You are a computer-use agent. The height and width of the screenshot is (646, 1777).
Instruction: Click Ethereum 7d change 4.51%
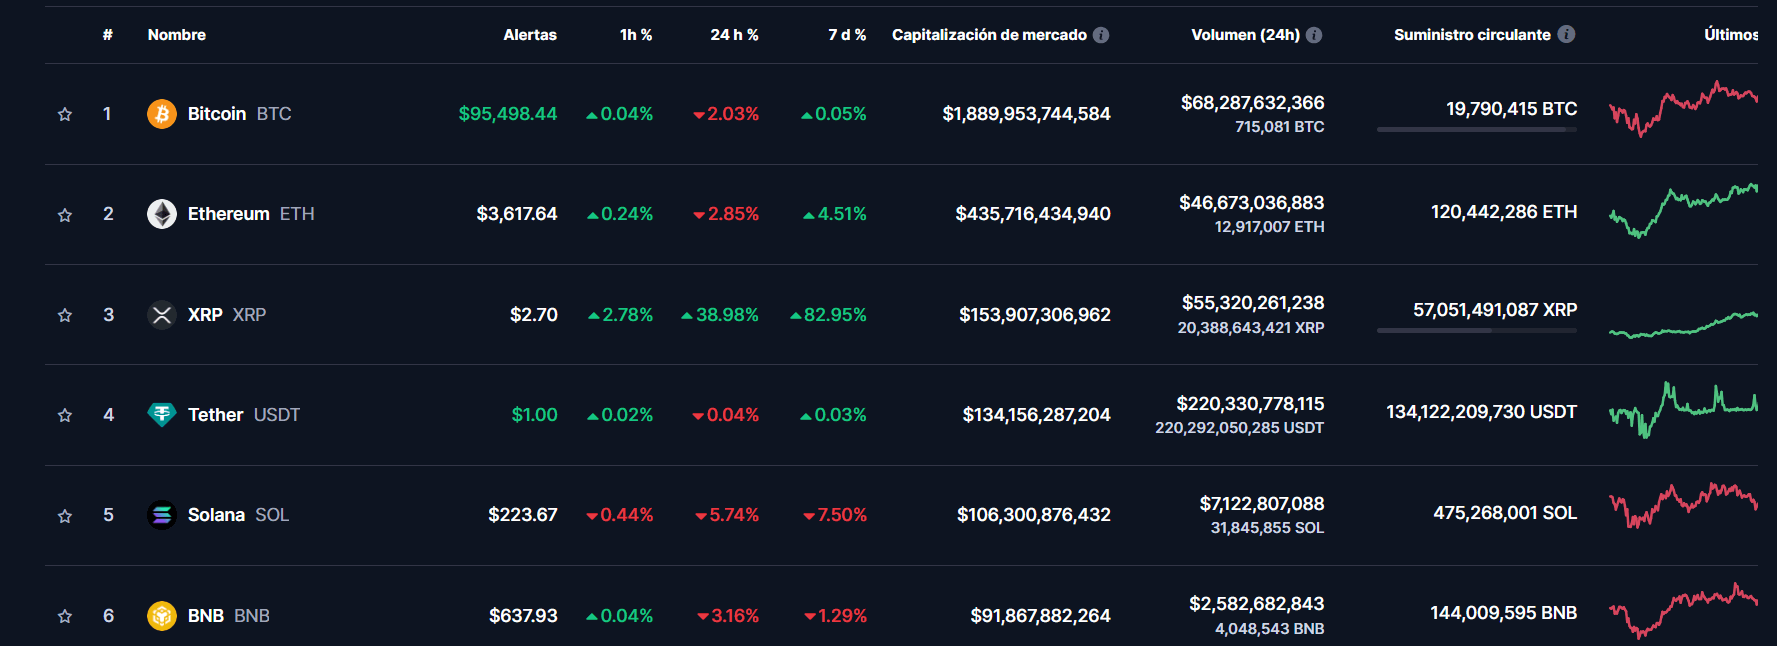point(835,214)
